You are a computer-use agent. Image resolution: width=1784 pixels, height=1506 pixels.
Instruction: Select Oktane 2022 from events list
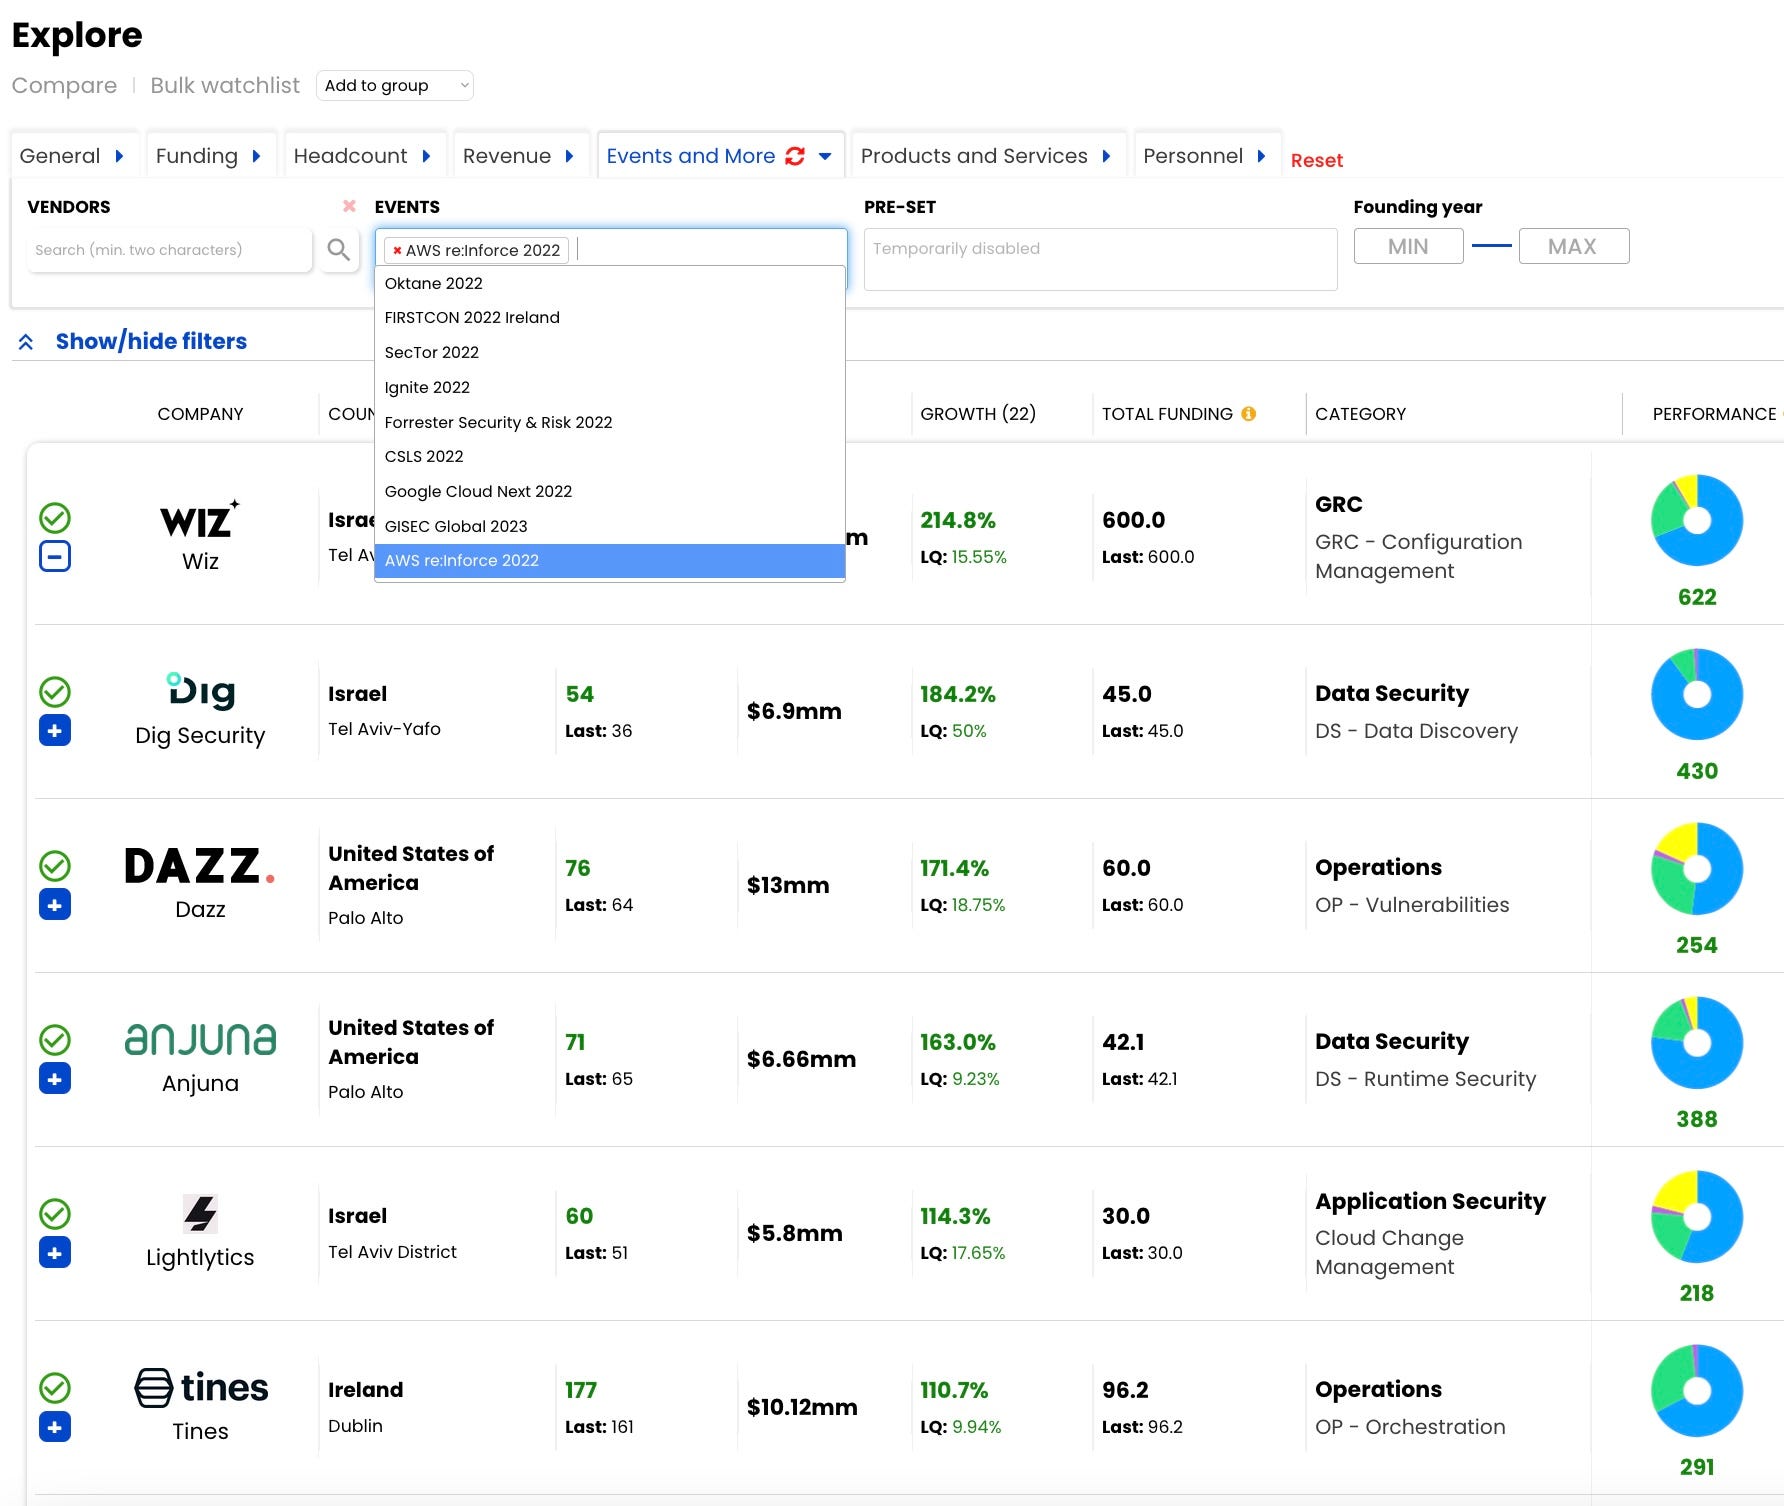coord(610,283)
